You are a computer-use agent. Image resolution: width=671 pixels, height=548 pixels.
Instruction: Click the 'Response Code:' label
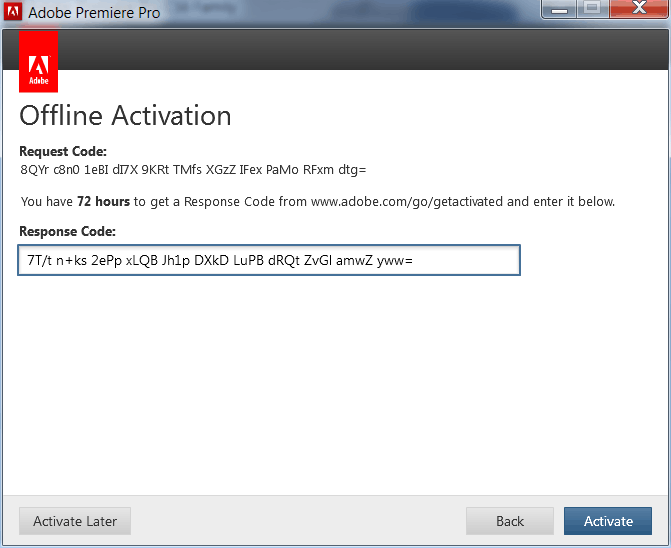(68, 231)
